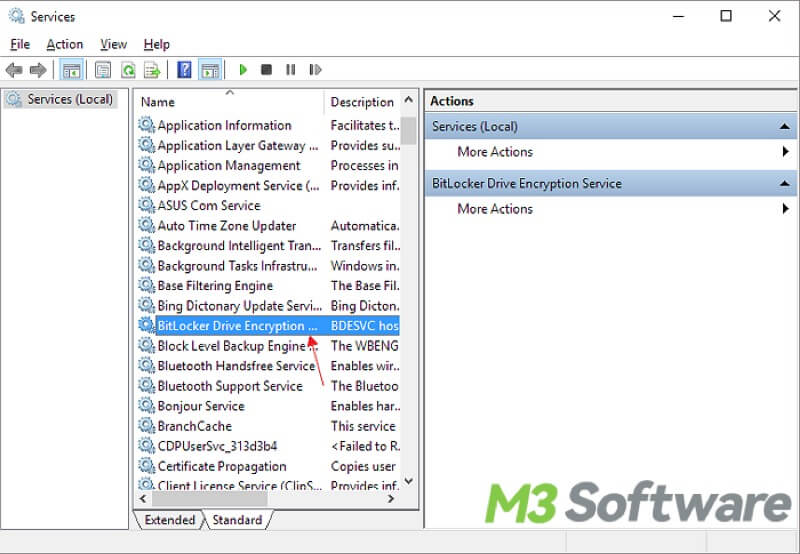The width and height of the screenshot is (800, 554).
Task: Click gear icon beside Application Information
Action: [146, 124]
